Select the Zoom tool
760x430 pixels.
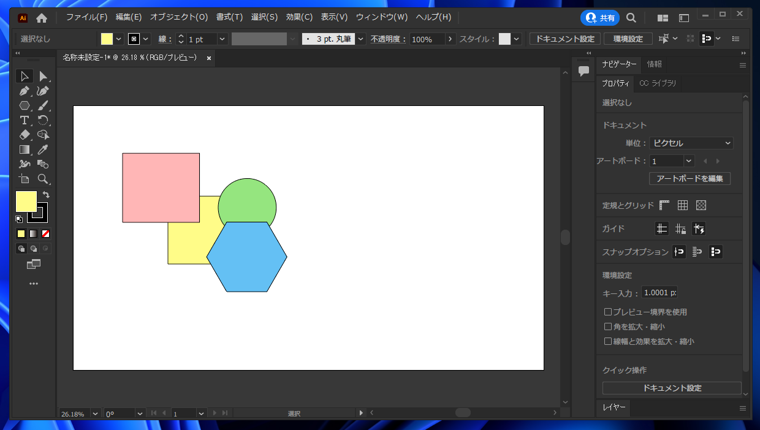click(43, 179)
